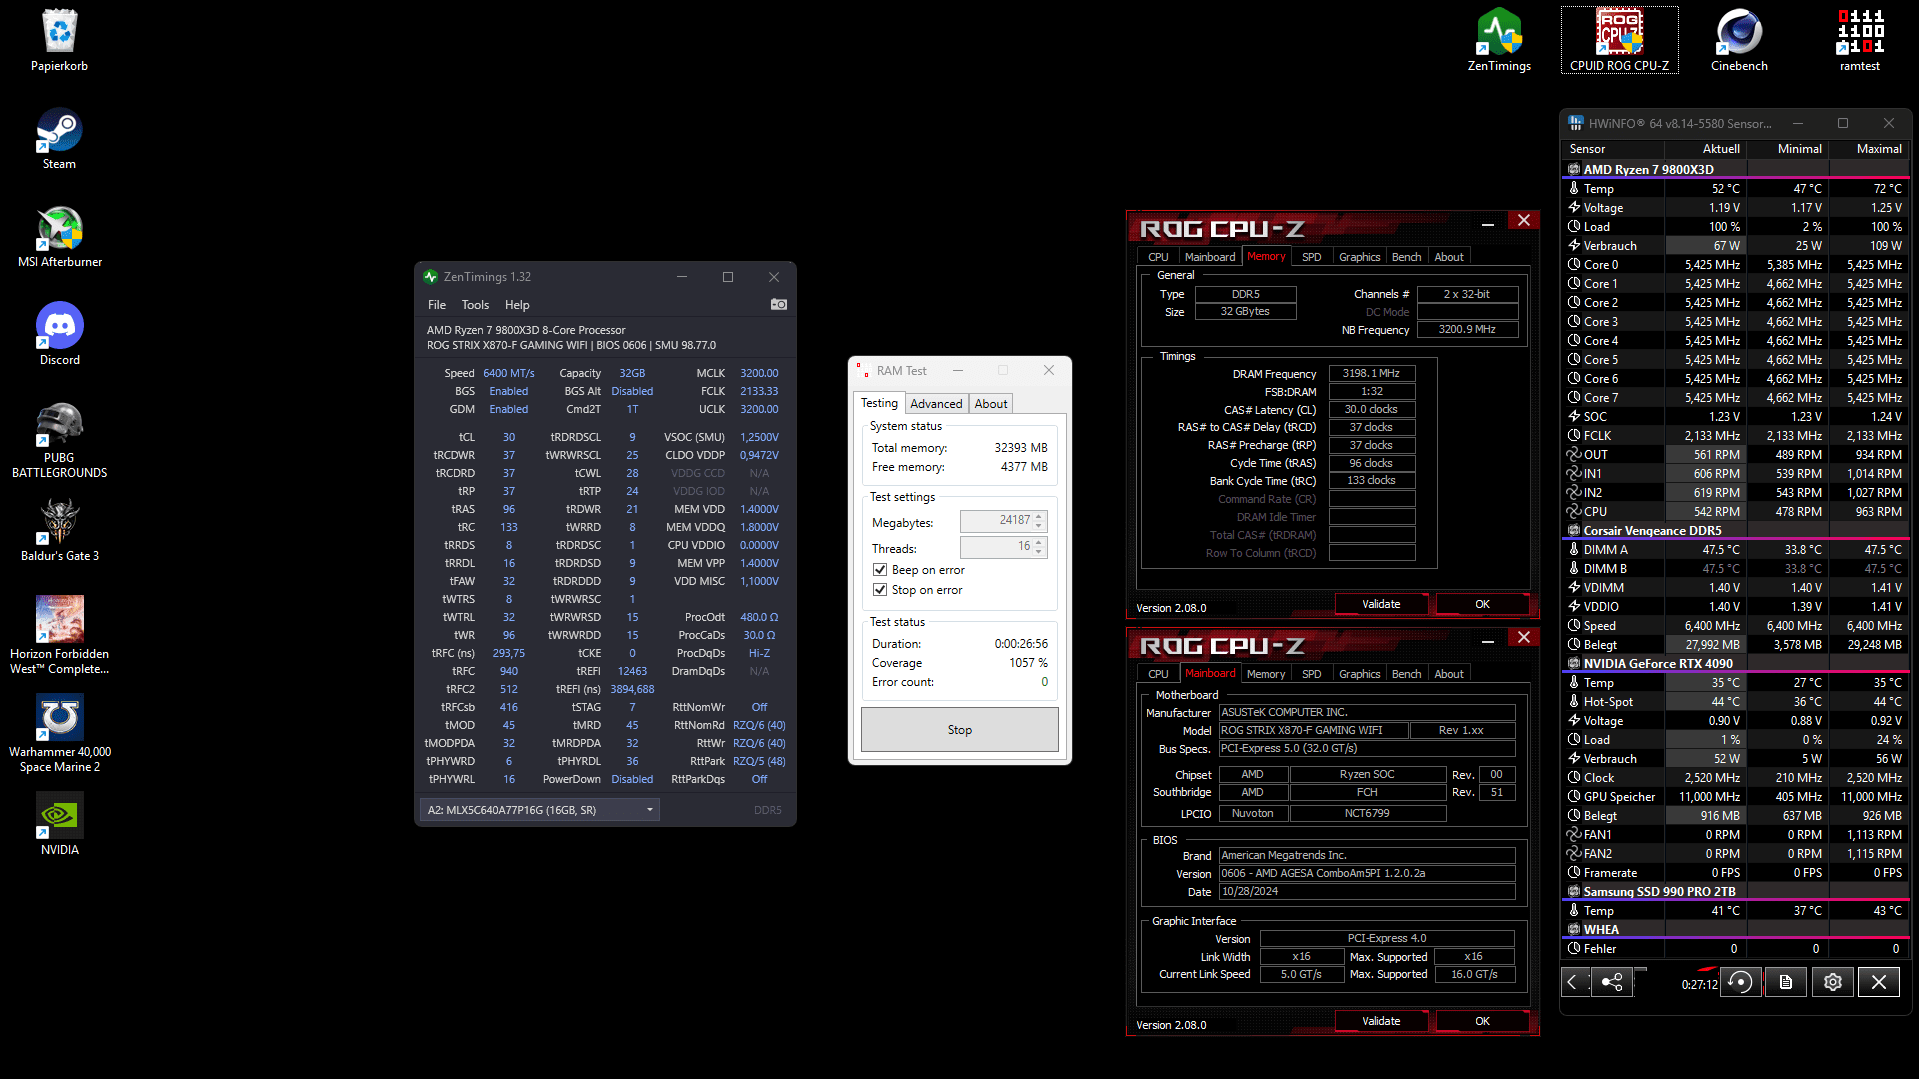This screenshot has width=1919, height=1079.
Task: Click the Aktuell column header in HWiNFO
Action: point(1706,149)
